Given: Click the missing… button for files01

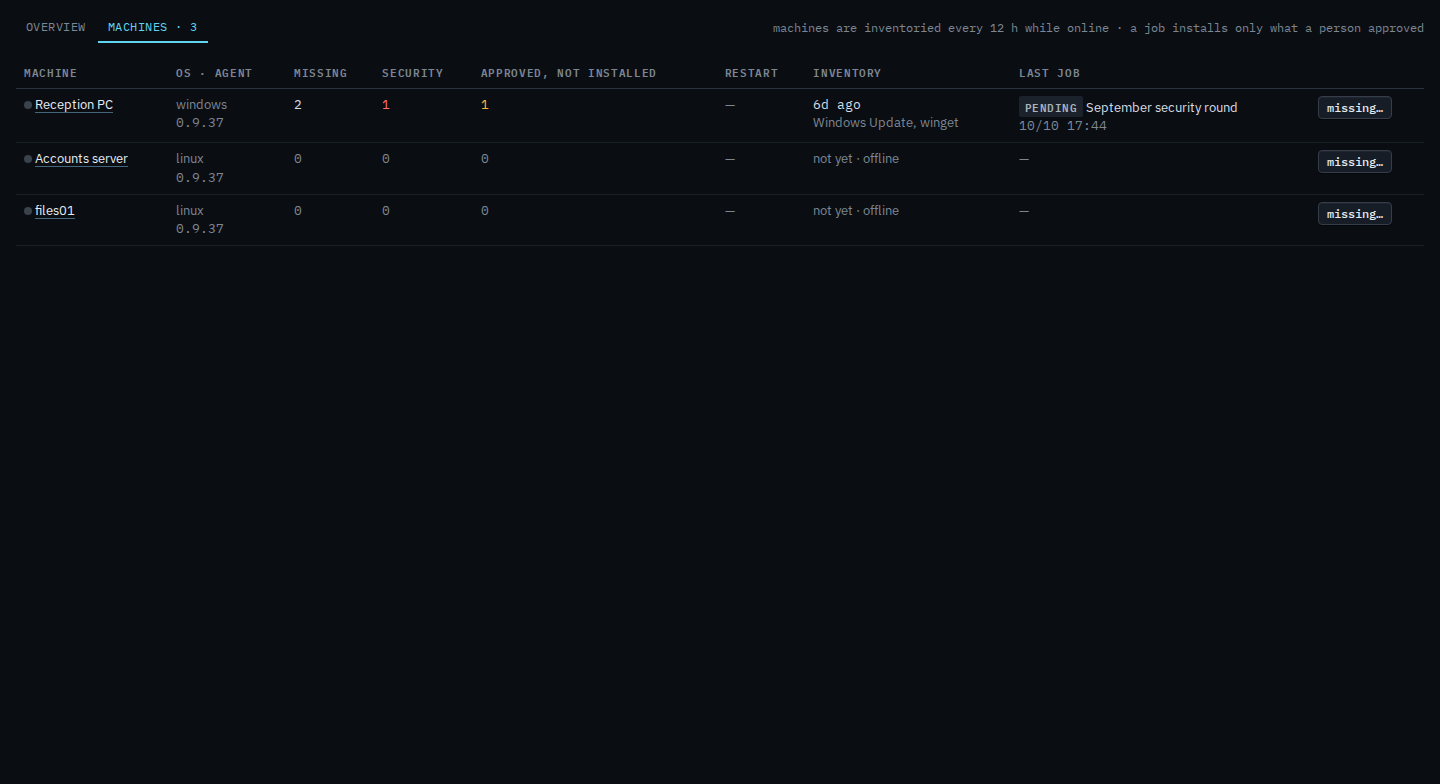Looking at the screenshot, I should pos(1354,214).
